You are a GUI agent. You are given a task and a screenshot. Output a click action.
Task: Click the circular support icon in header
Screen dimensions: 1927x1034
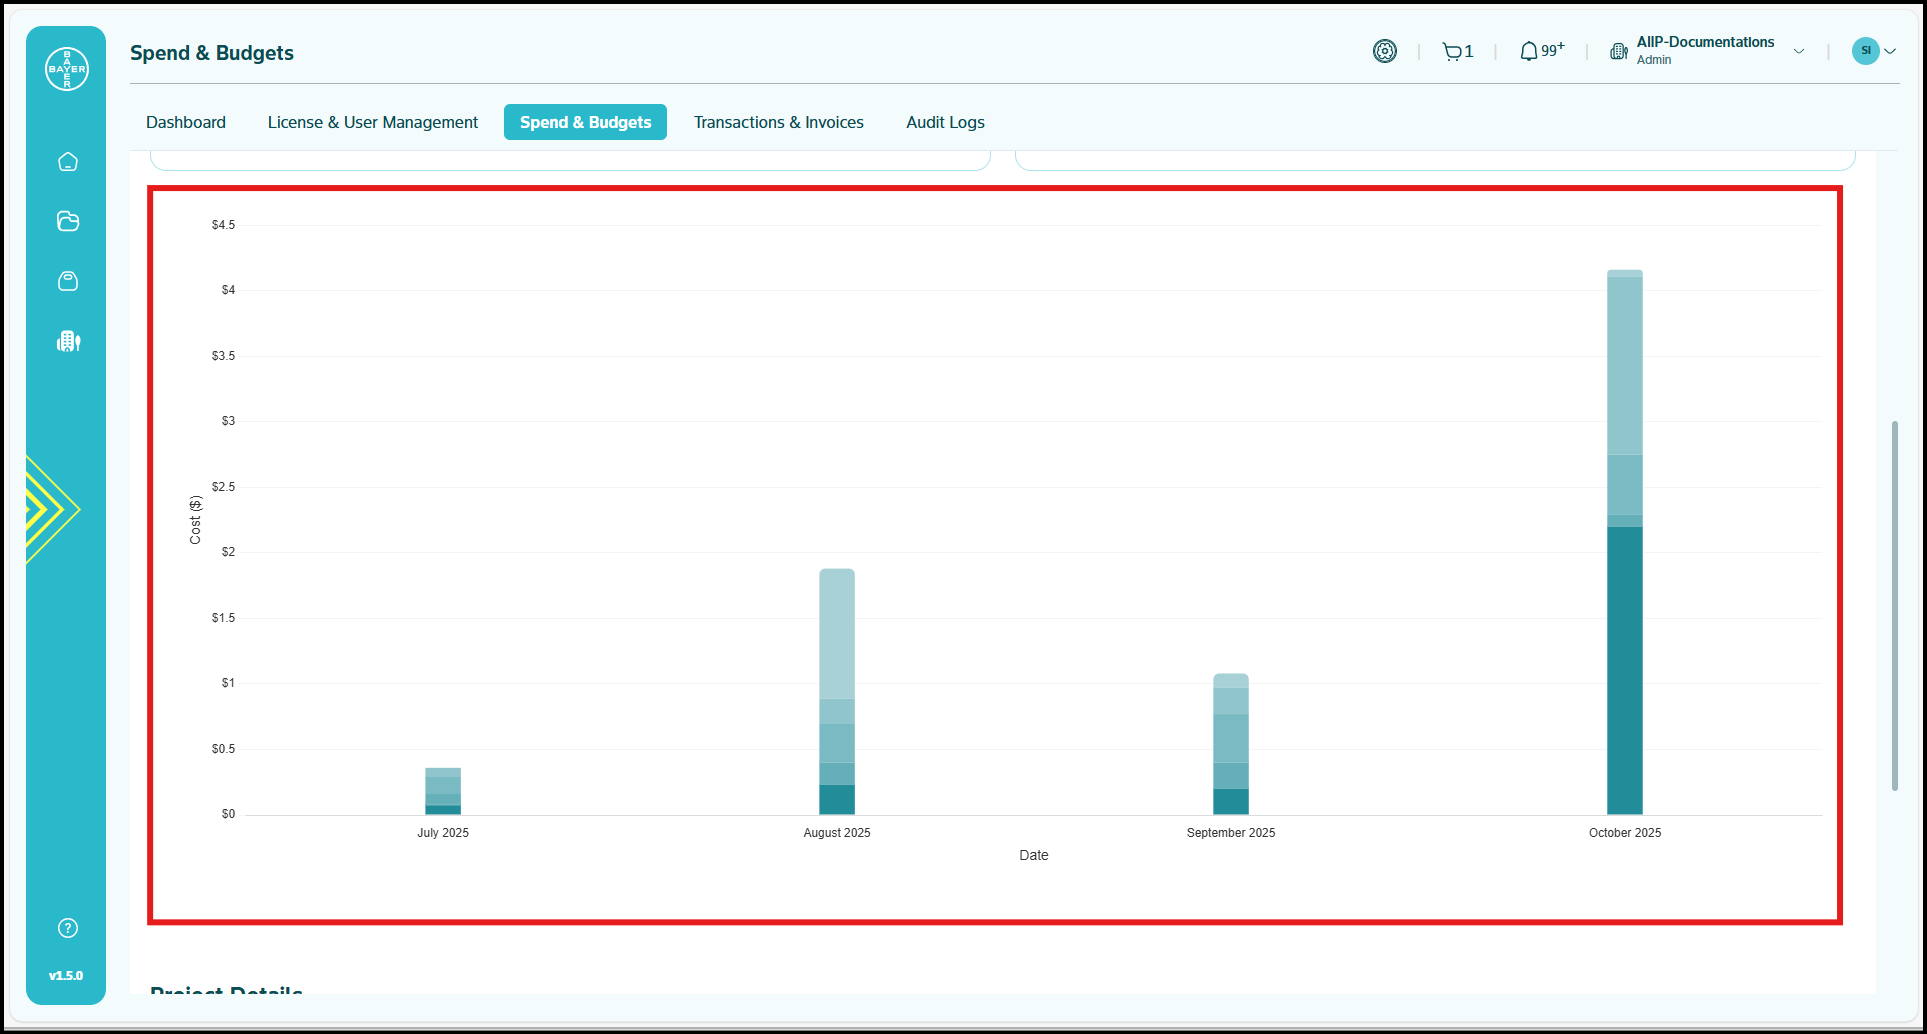(x=1385, y=51)
